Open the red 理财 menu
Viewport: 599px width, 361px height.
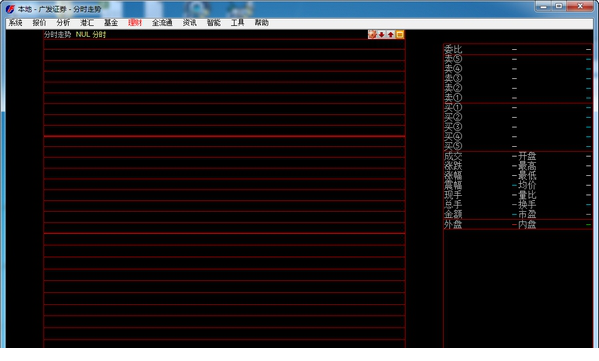[x=135, y=23]
